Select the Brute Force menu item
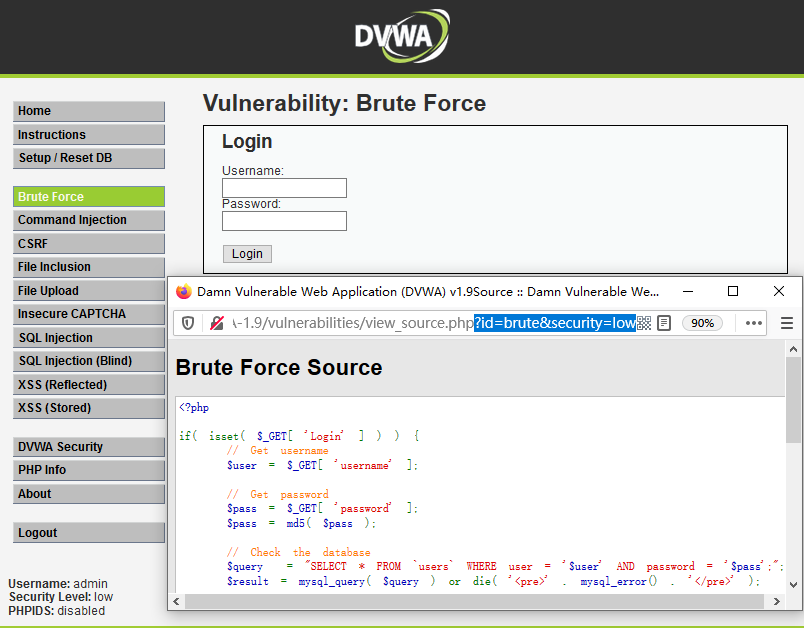 pyautogui.click(x=89, y=197)
